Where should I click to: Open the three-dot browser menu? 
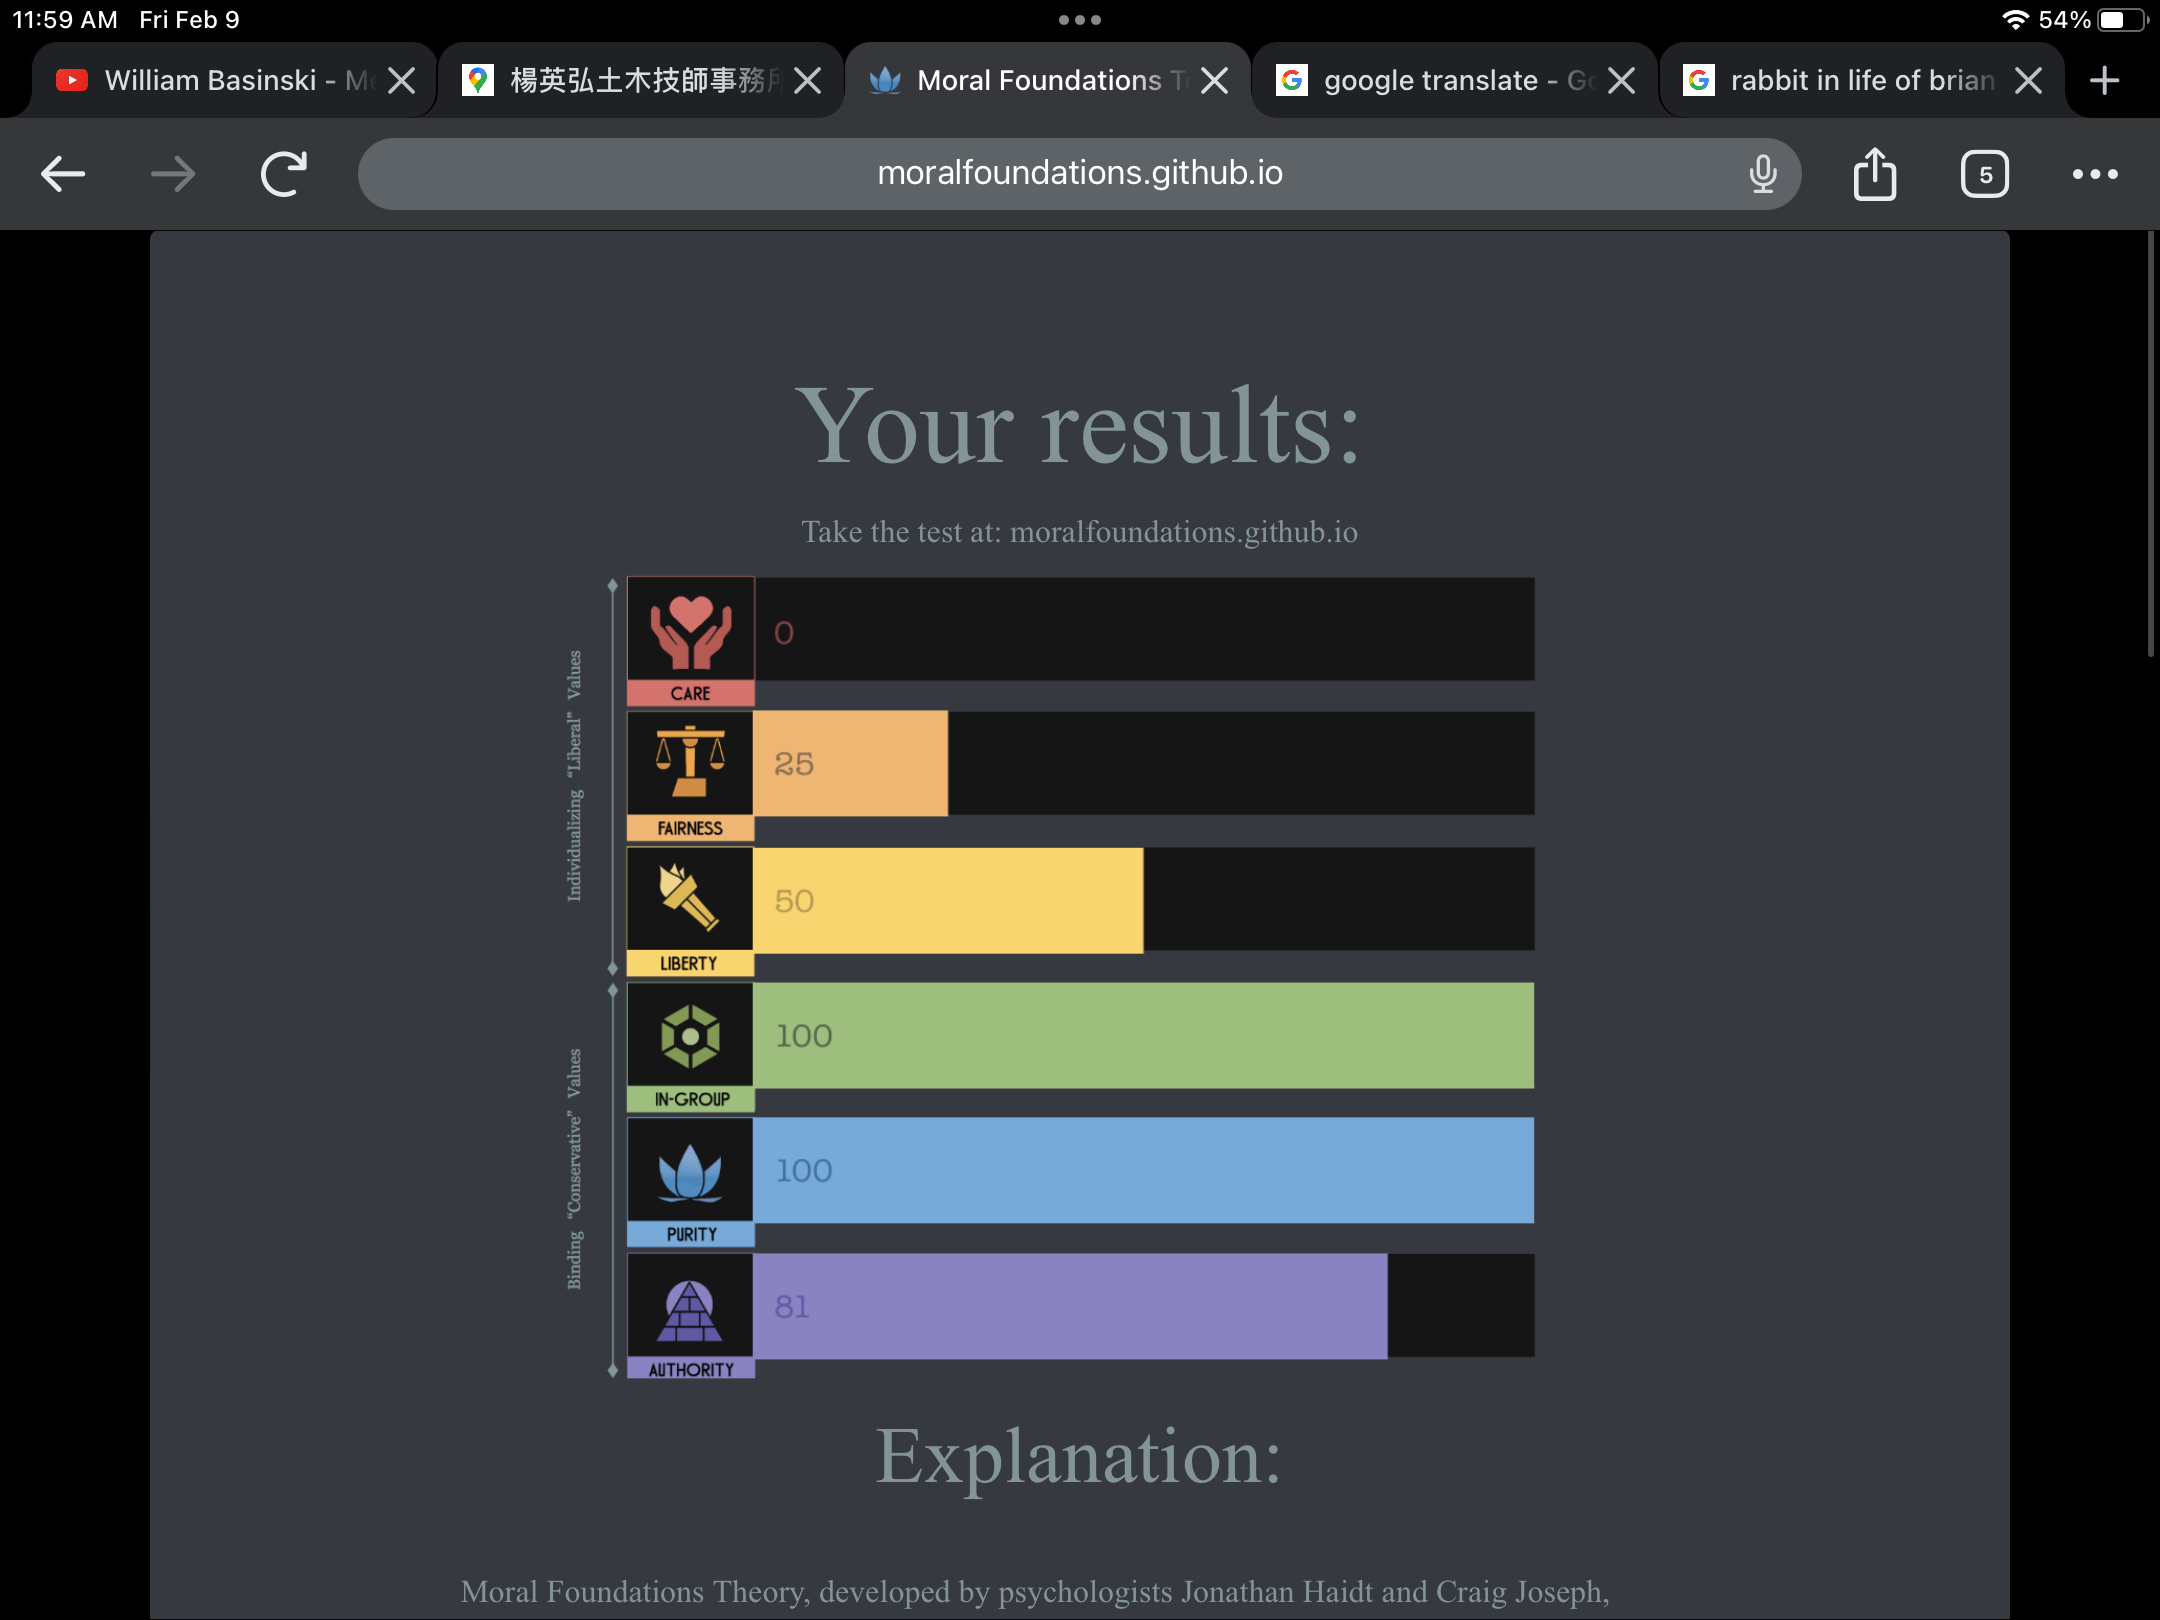pos(2095,174)
